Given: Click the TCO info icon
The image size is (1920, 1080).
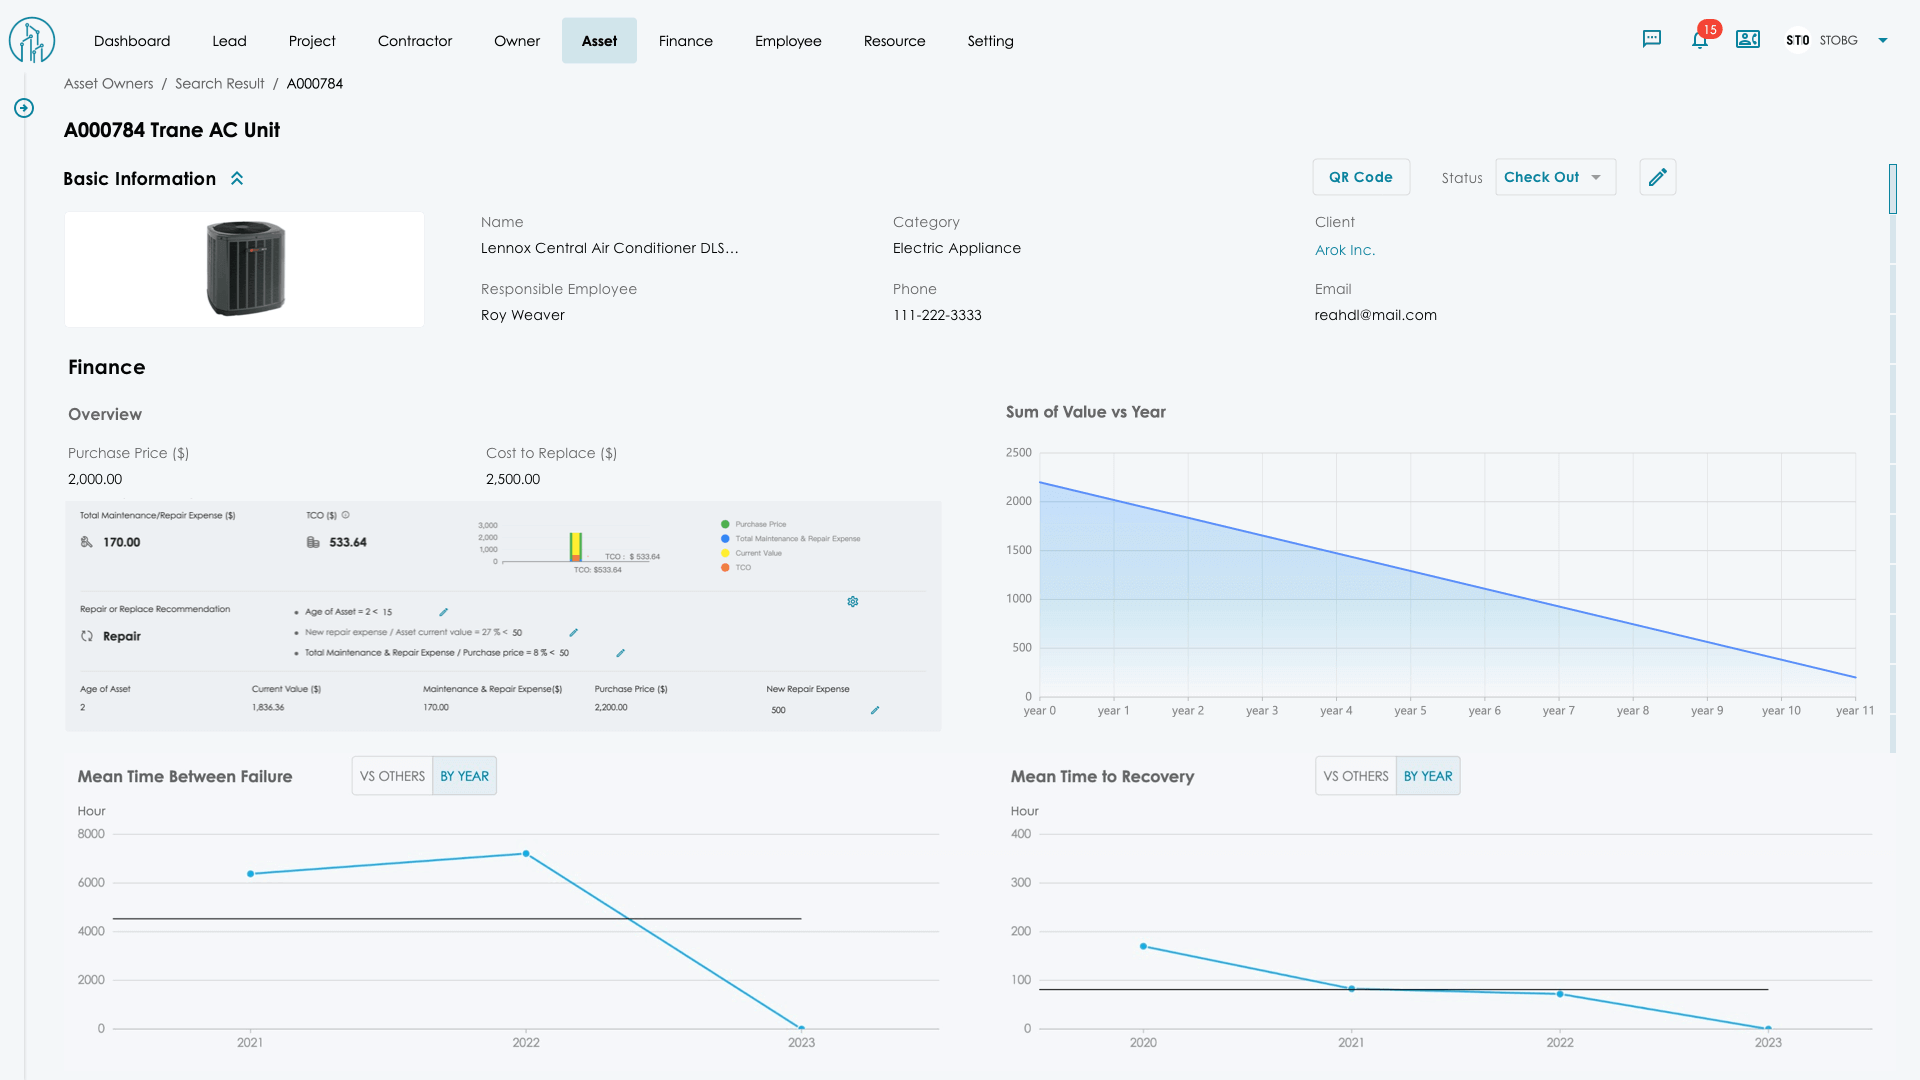Looking at the screenshot, I should pos(346,515).
